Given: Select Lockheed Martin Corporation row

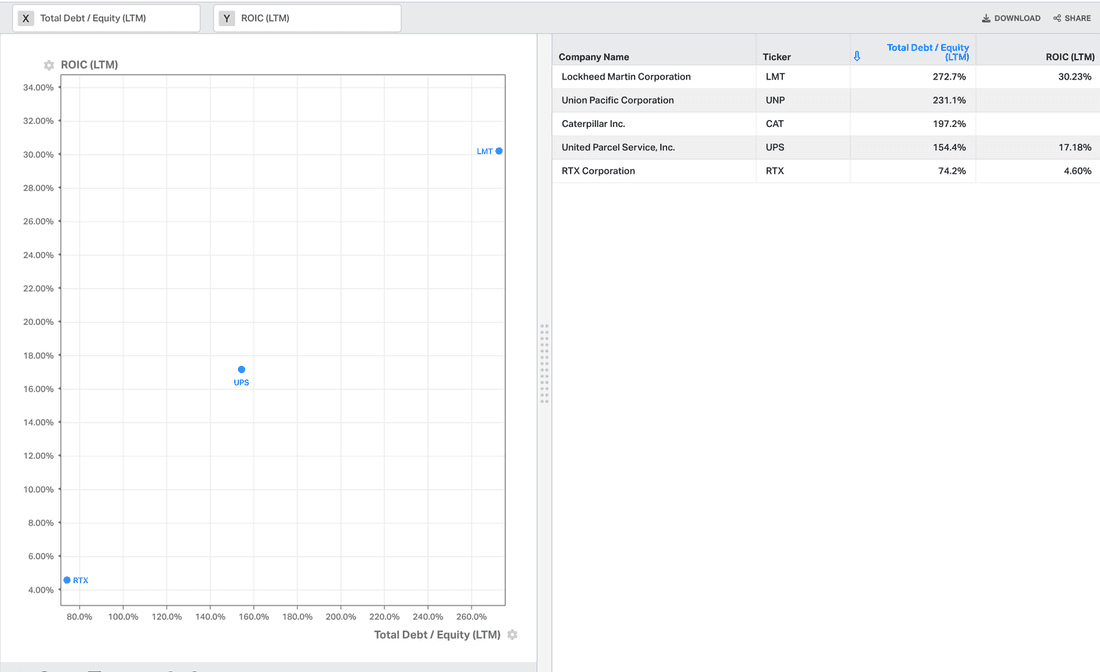Looking at the screenshot, I should point(826,76).
